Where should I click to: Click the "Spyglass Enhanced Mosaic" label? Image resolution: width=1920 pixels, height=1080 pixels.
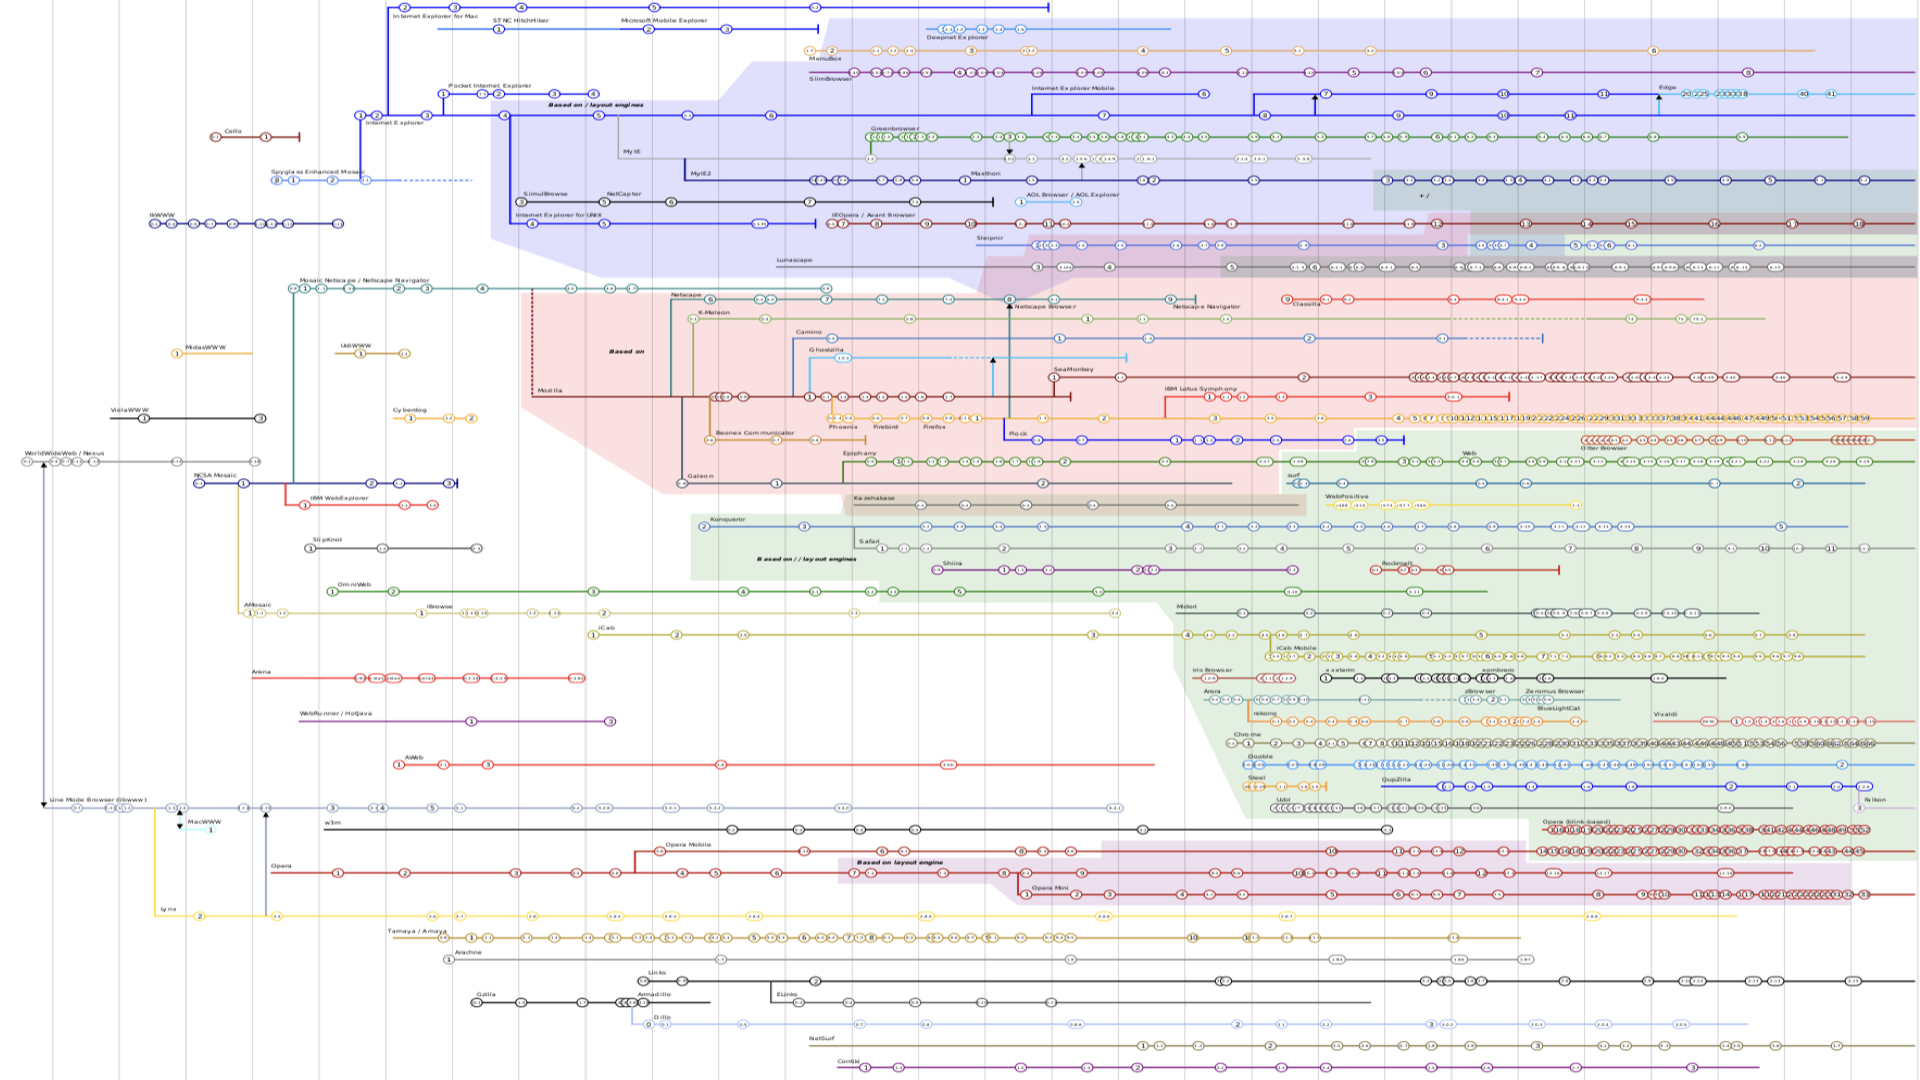(317, 172)
